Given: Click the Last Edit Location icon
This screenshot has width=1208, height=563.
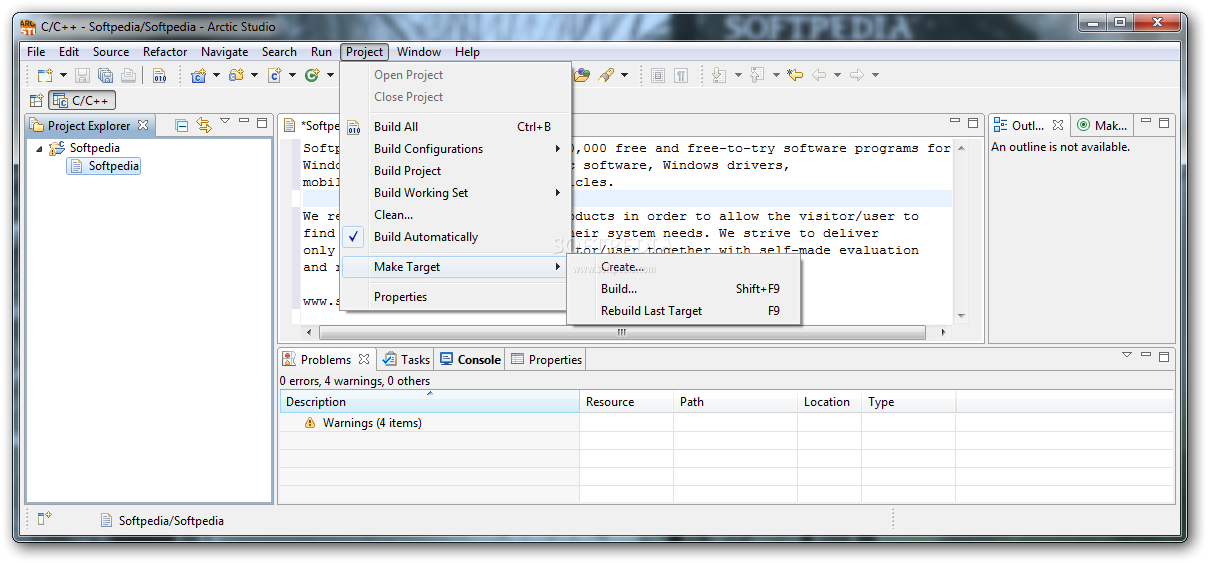Looking at the screenshot, I should pyautogui.click(x=795, y=75).
